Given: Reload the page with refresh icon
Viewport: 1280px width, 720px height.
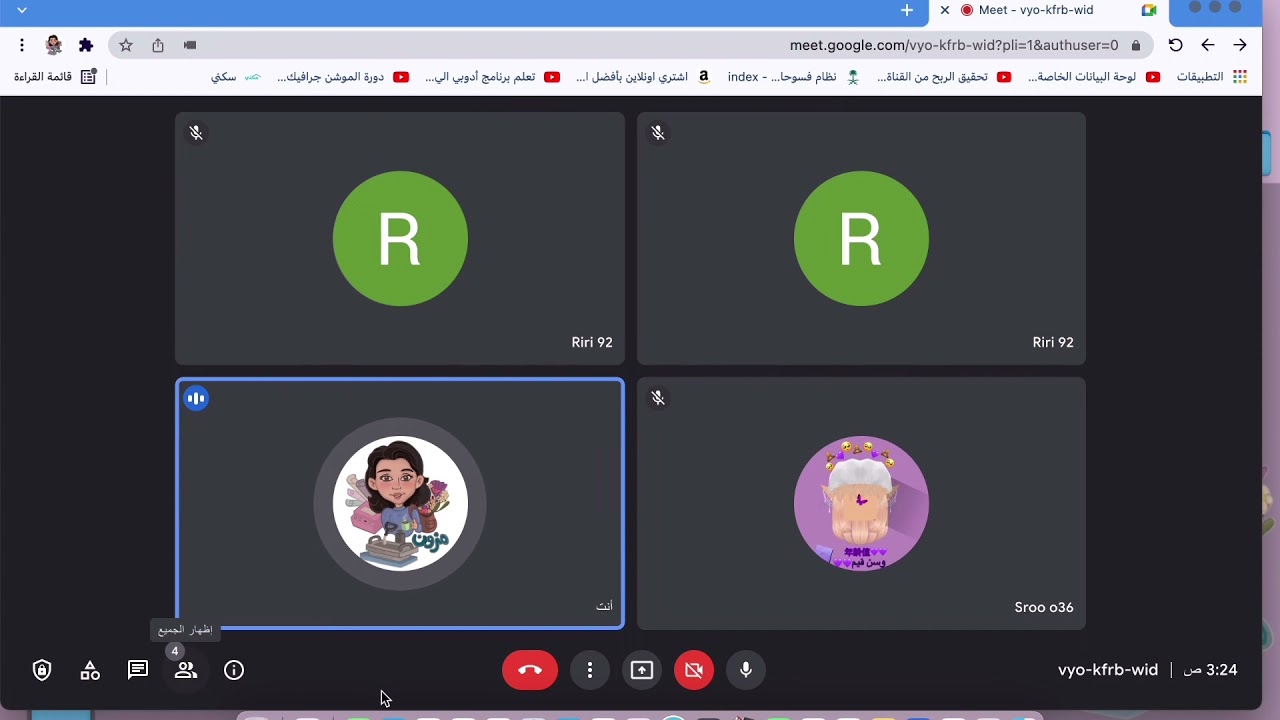Looking at the screenshot, I should (1176, 45).
